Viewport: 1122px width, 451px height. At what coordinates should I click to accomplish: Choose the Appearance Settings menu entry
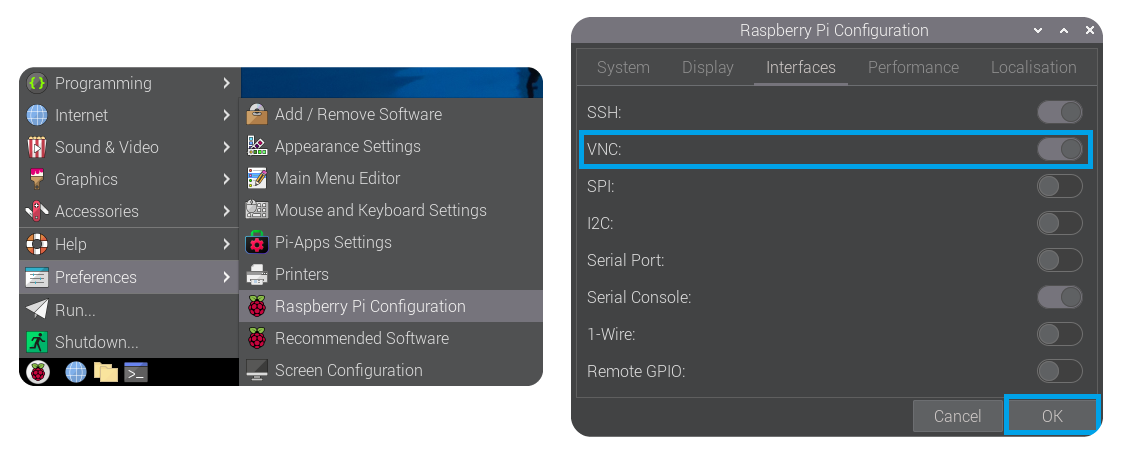point(391,146)
